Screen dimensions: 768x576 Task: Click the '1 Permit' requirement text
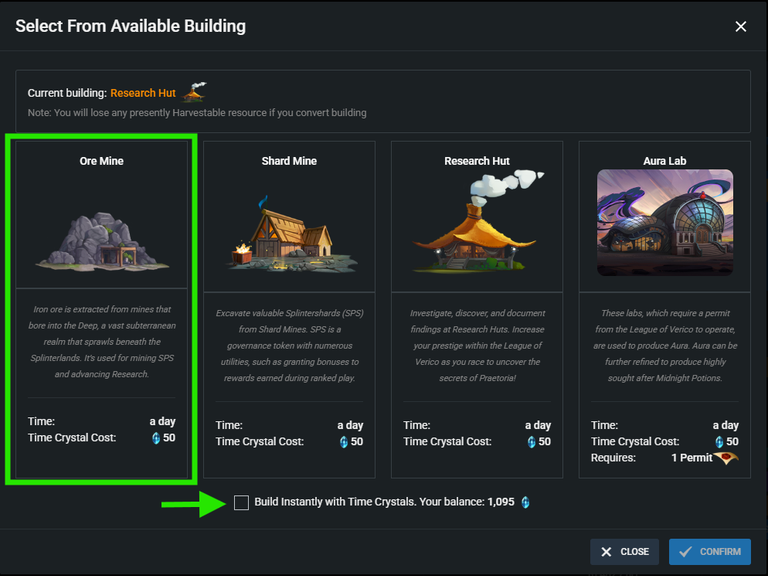[x=692, y=458]
